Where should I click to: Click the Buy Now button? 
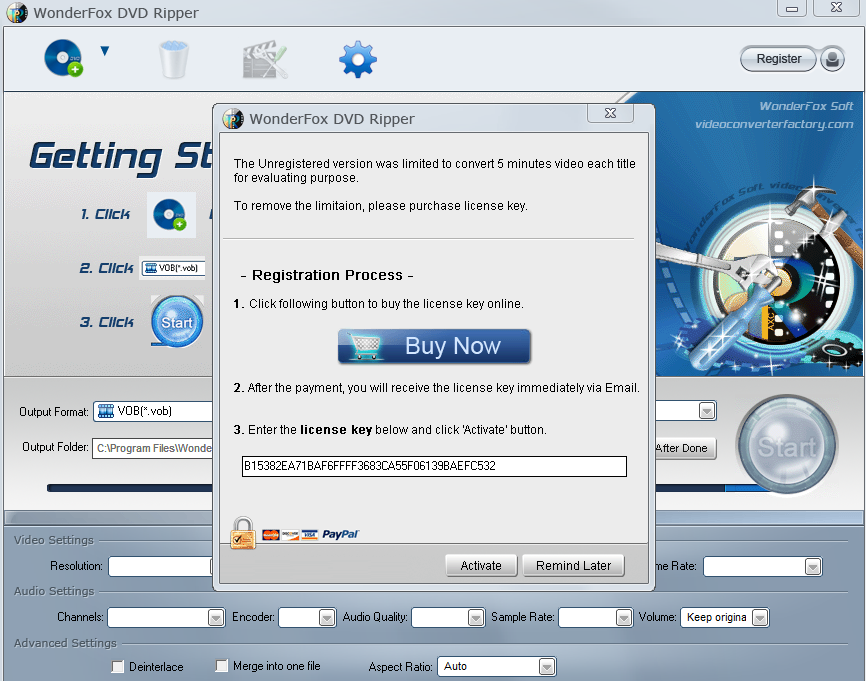[434, 346]
